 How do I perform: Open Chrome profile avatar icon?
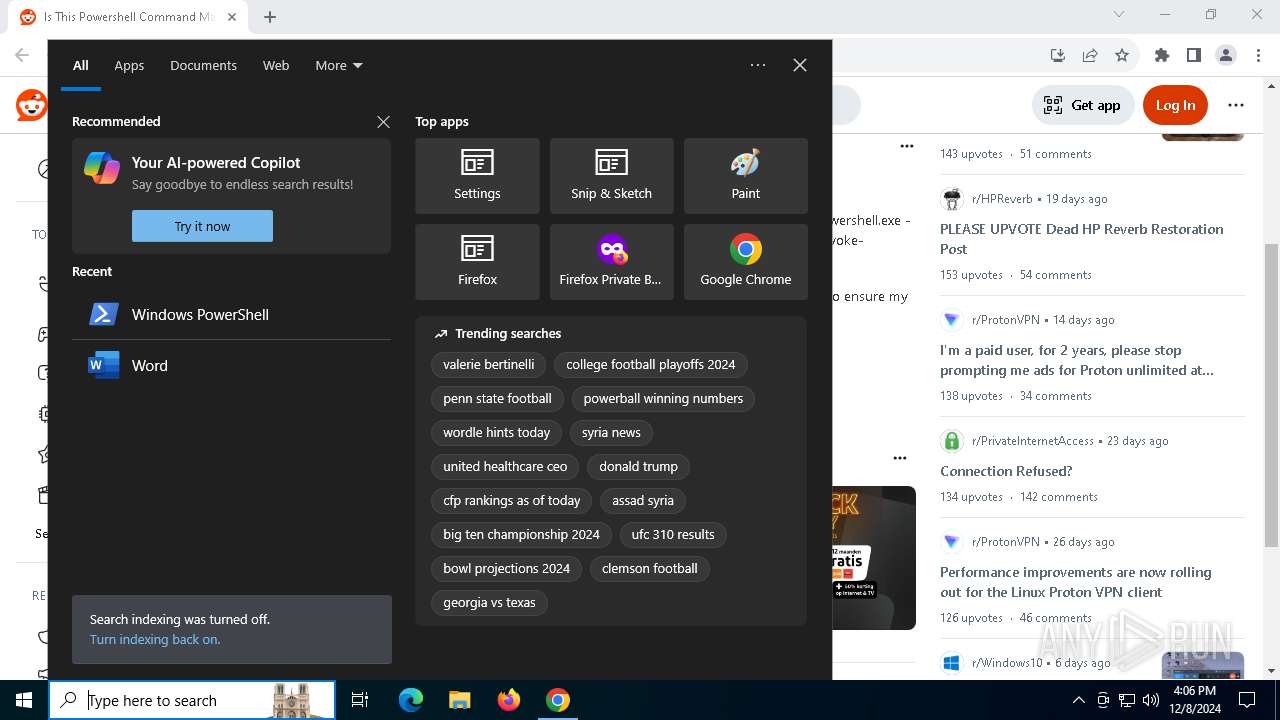coord(1226,55)
